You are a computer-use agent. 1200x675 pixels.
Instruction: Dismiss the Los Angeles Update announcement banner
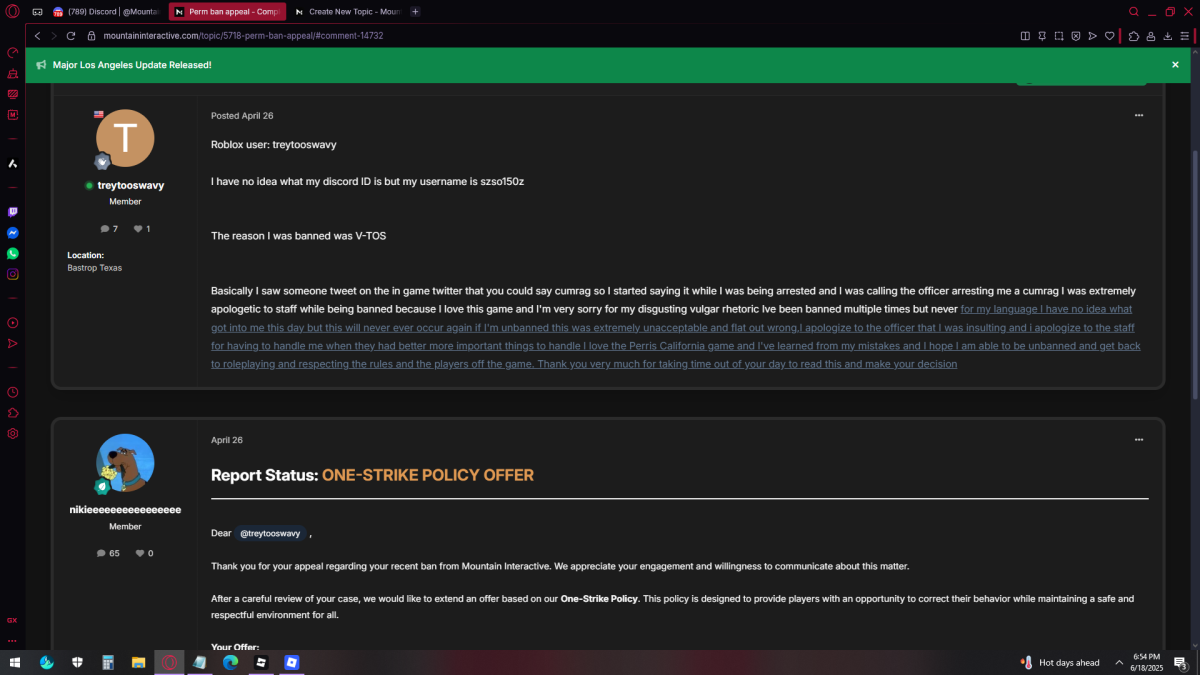pos(1175,64)
